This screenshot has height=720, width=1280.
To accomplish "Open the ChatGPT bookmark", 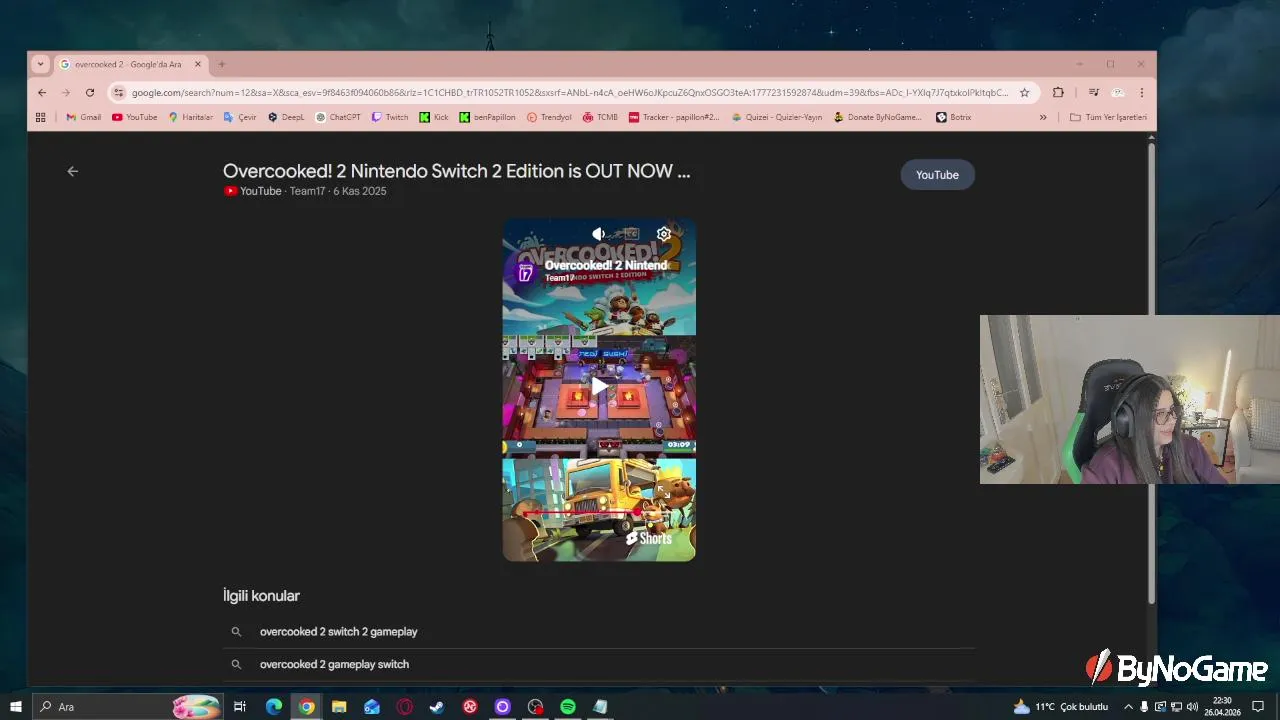I will [x=338, y=117].
